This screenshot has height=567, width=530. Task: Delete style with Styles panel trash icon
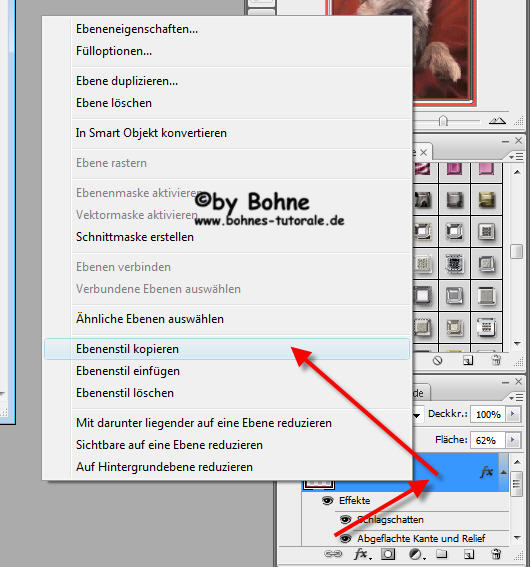point(497,360)
